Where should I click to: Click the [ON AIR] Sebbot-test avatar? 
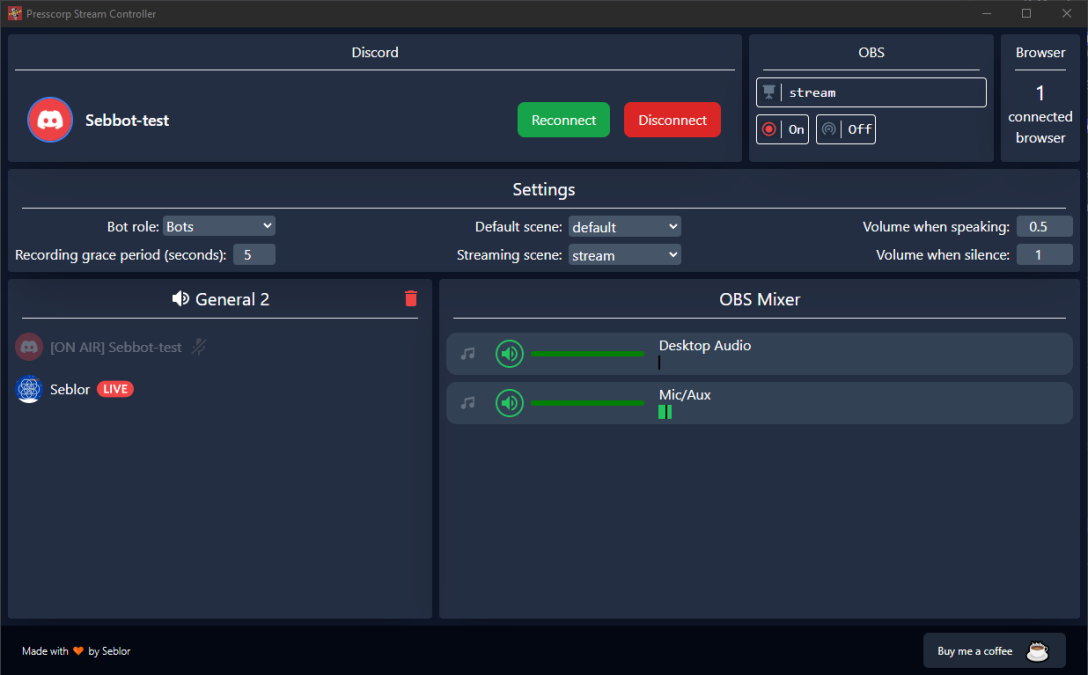click(29, 347)
